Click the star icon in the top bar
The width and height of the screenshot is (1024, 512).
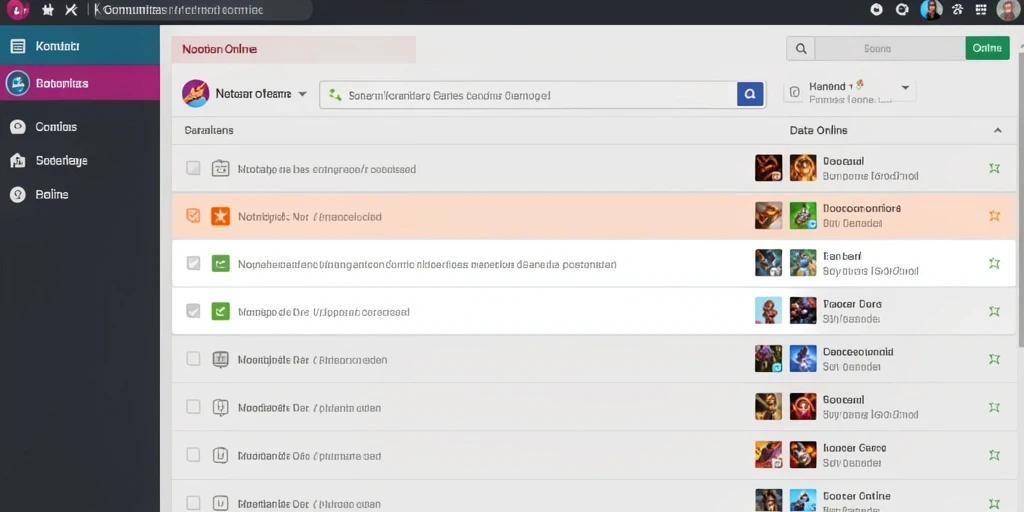tap(47, 10)
